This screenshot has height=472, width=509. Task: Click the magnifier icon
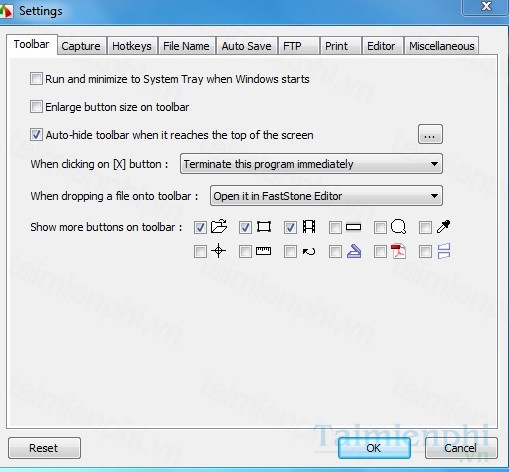(x=398, y=227)
